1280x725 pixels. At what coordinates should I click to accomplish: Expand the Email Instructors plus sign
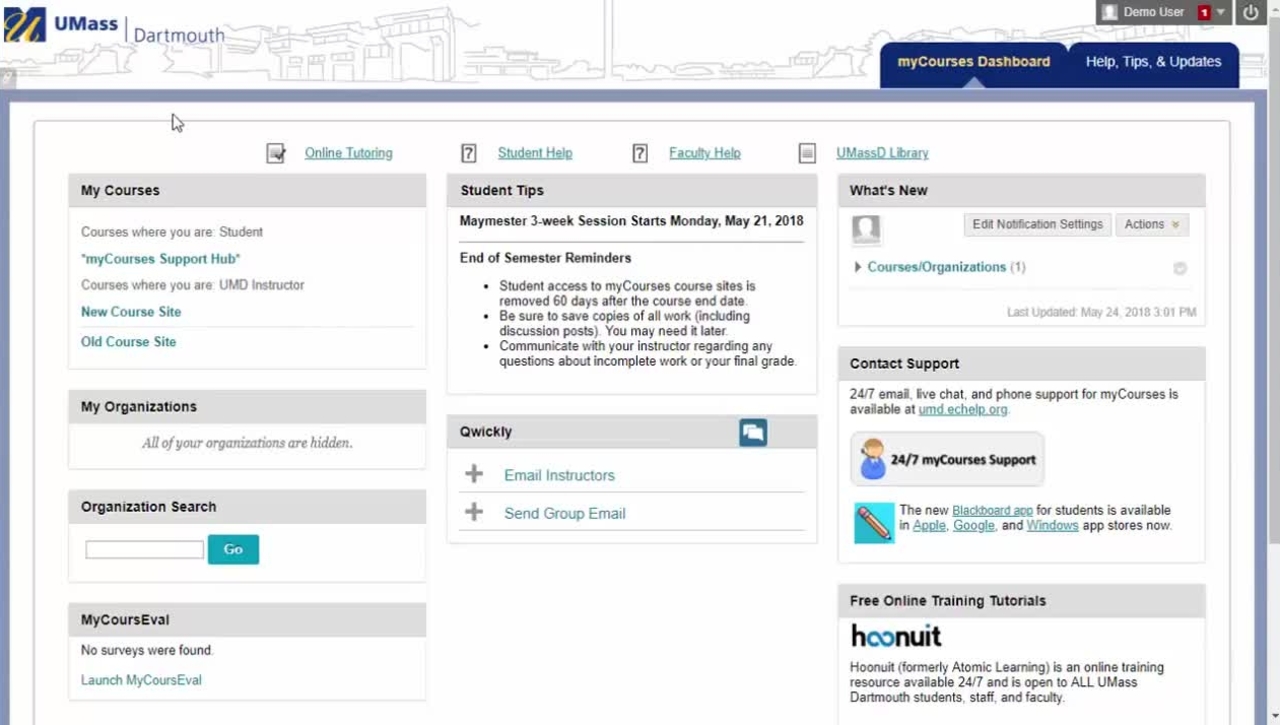click(474, 474)
